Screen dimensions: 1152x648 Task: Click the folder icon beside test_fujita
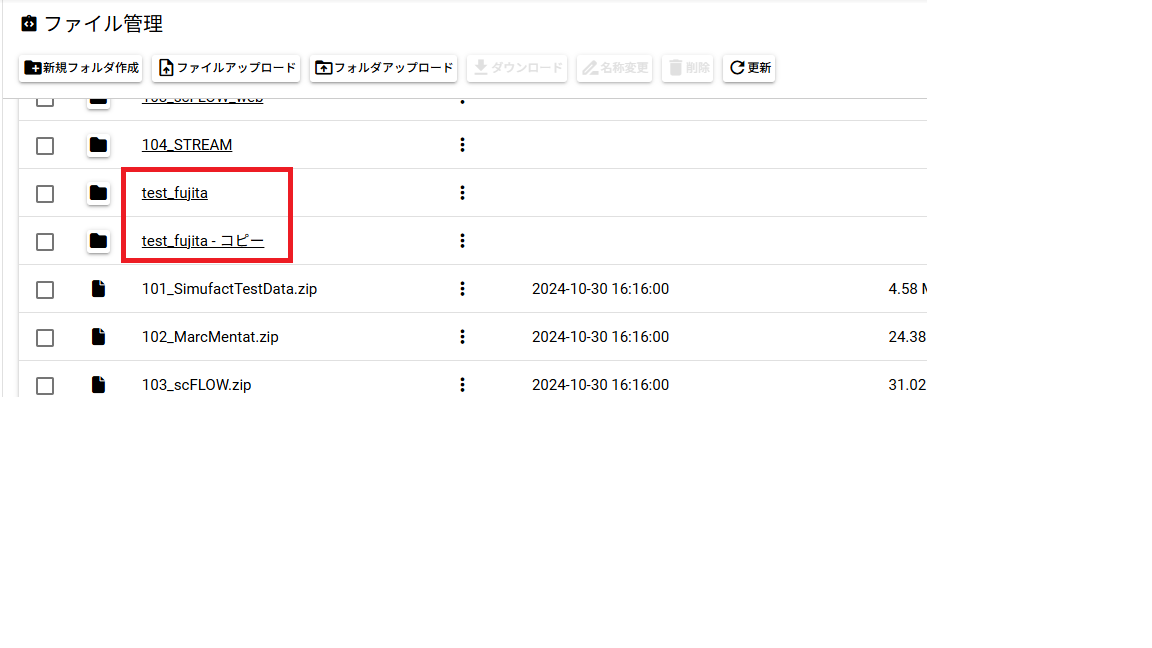click(98, 193)
